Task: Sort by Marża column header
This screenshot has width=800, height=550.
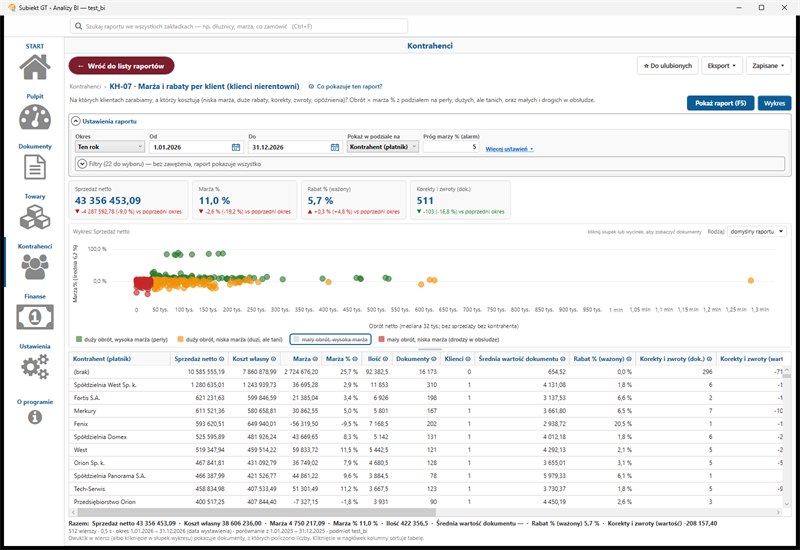Action: [x=302, y=359]
